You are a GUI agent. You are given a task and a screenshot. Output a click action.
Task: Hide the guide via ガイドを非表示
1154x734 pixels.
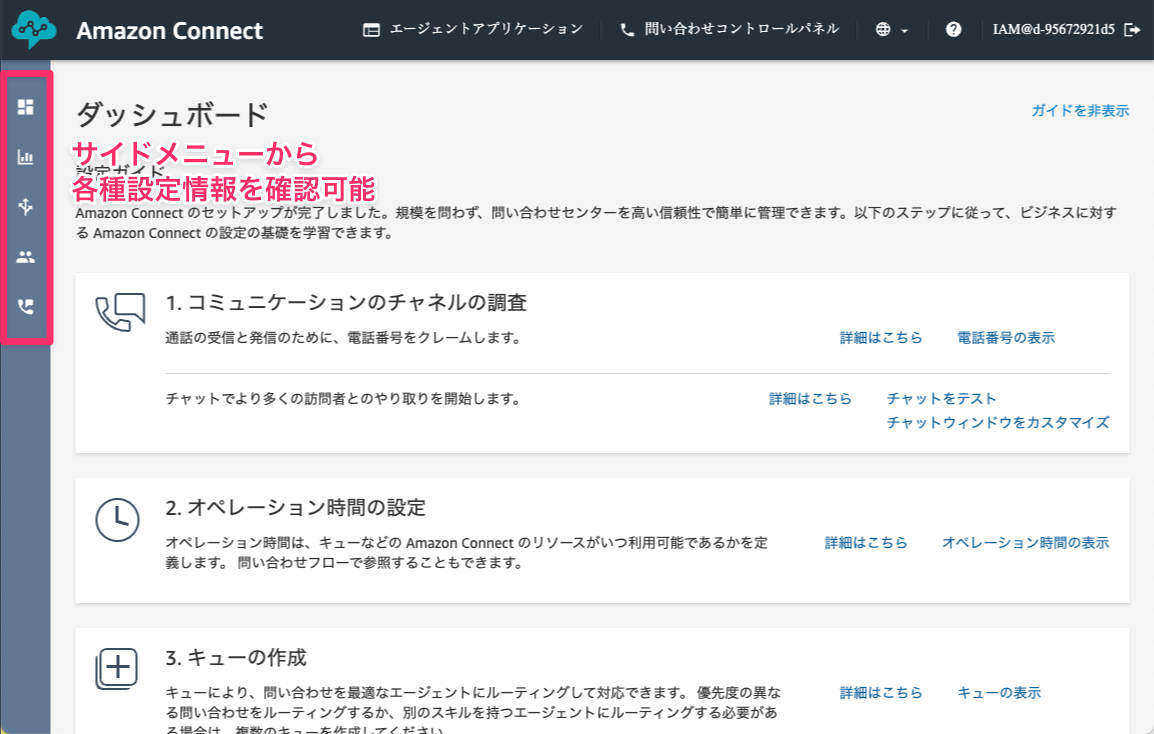[1080, 111]
